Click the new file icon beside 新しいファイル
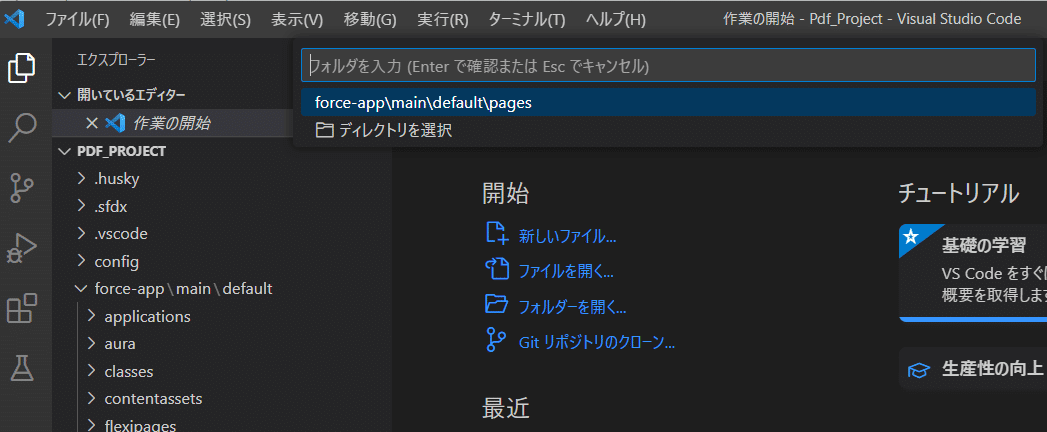Screen dimensions: 1047x432 pyautogui.click(x=497, y=234)
